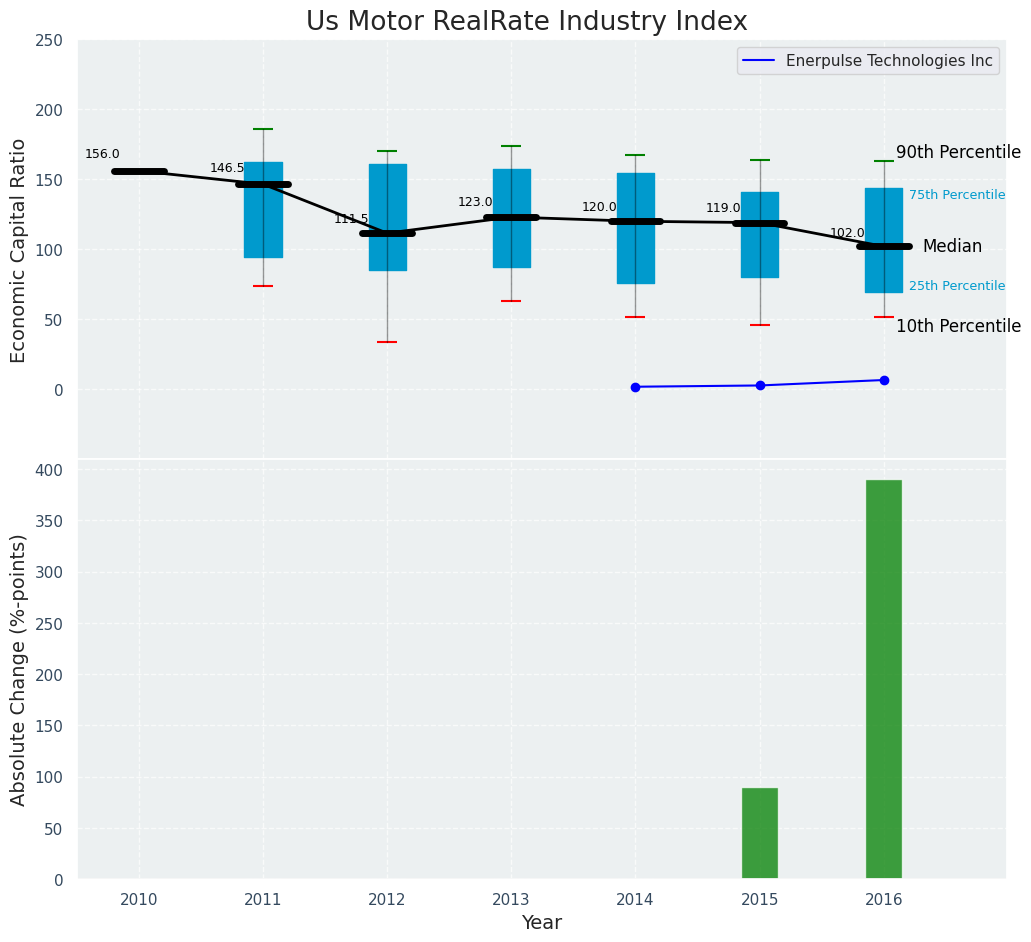Click the 111.5 median value label

pos(351,219)
